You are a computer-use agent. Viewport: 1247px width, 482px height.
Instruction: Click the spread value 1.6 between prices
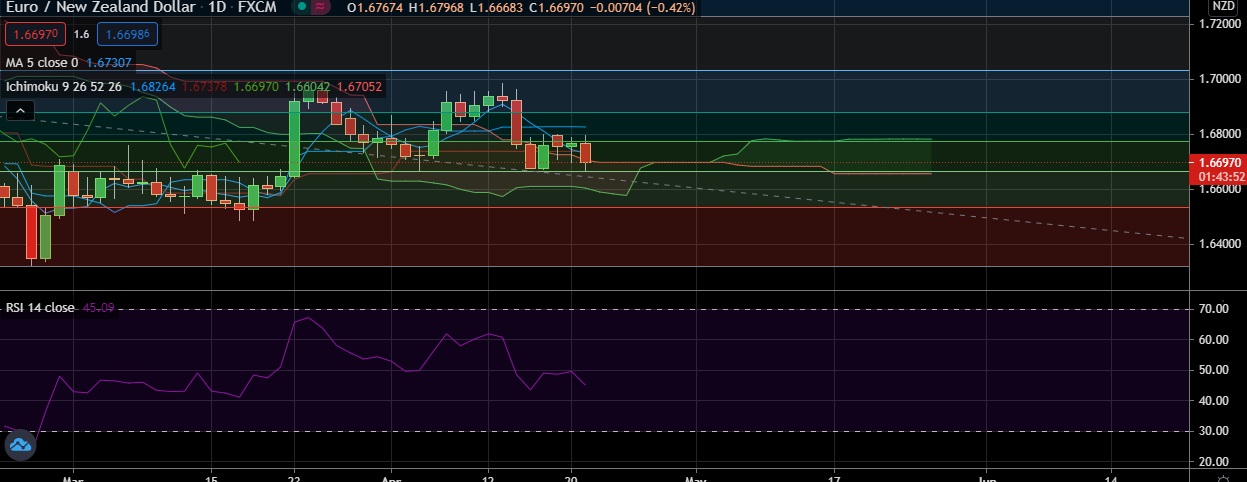(81, 35)
